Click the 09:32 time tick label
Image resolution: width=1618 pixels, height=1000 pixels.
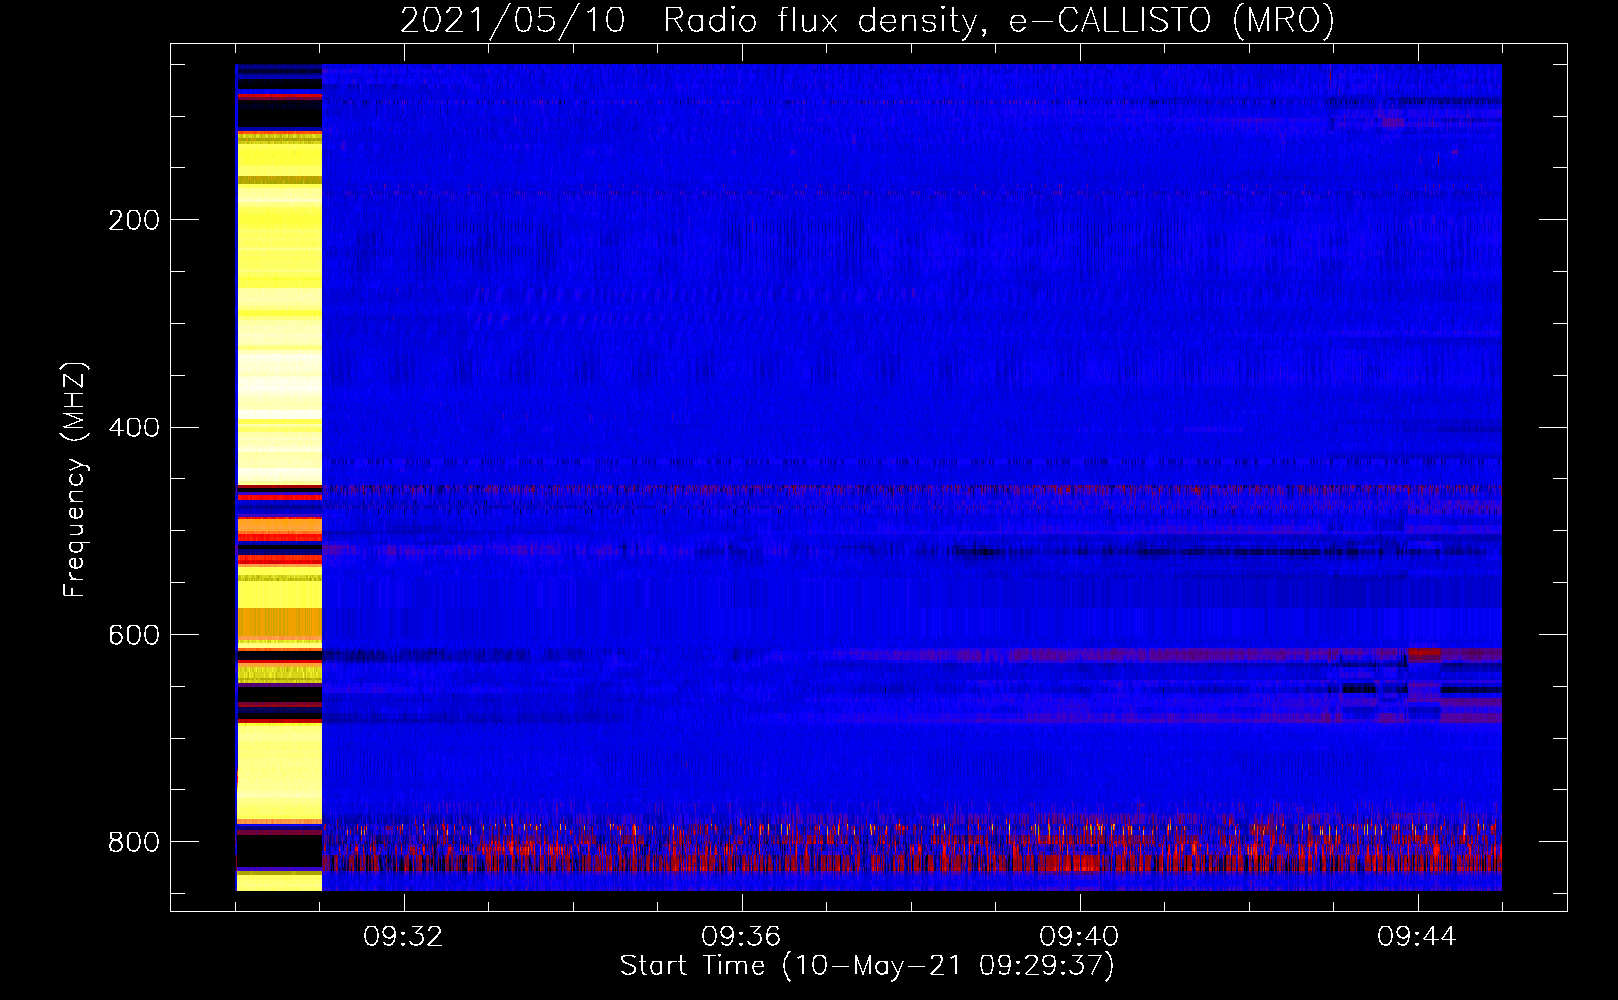coord(403,937)
